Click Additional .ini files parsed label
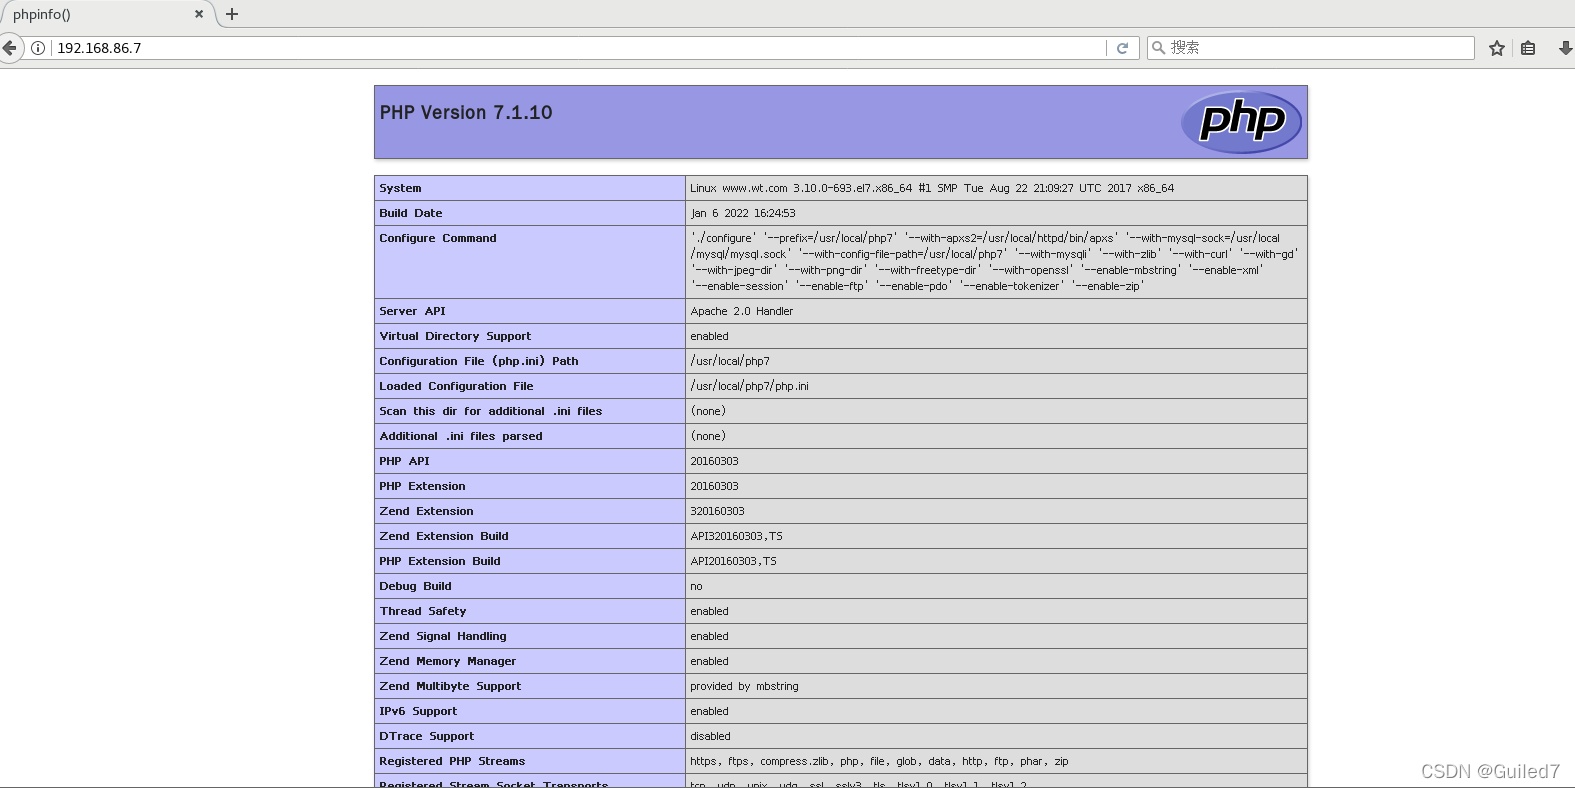Screen dimensions: 1575x788 tap(461, 436)
